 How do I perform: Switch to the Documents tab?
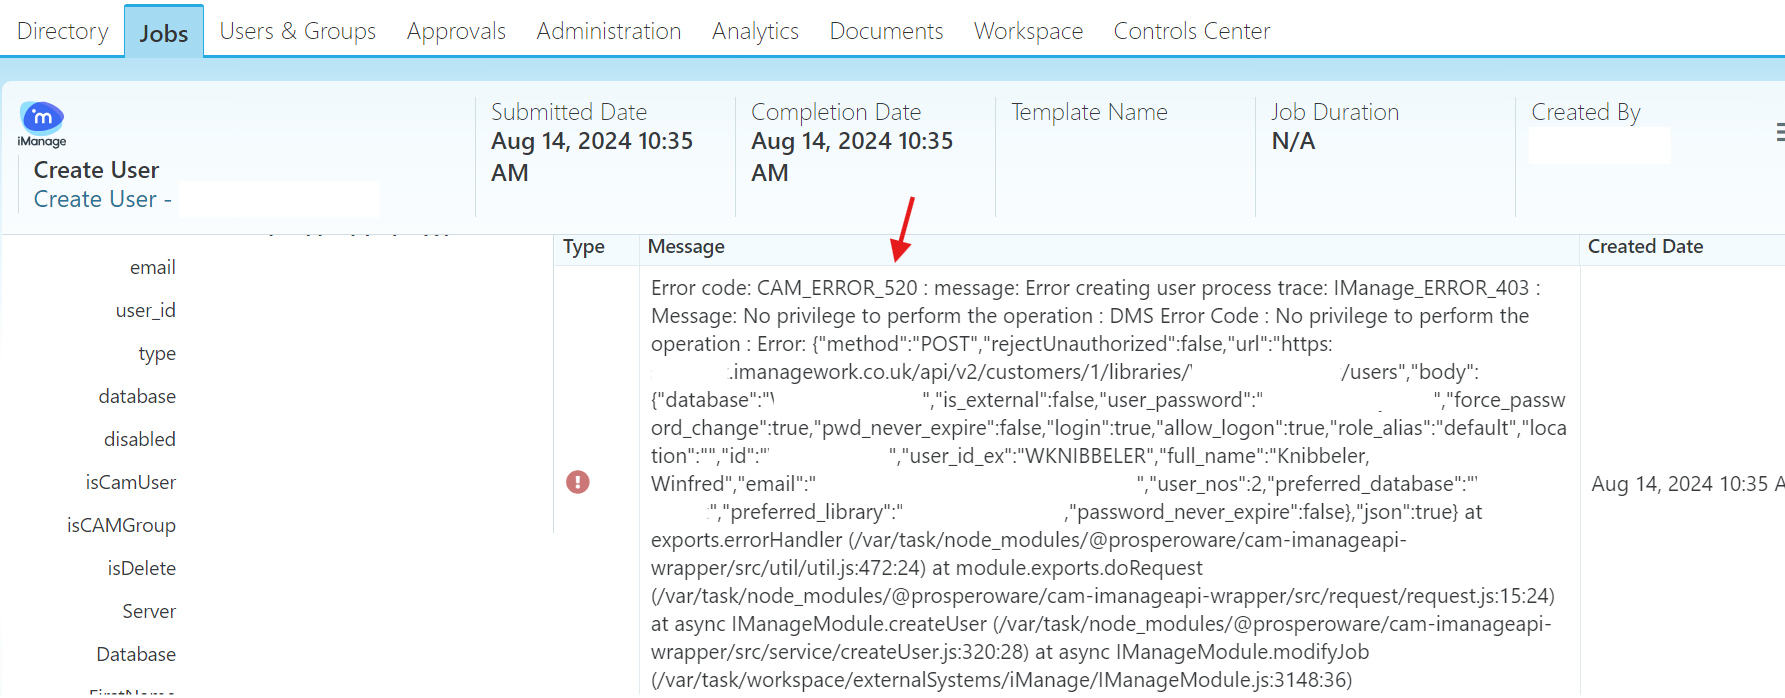(886, 31)
